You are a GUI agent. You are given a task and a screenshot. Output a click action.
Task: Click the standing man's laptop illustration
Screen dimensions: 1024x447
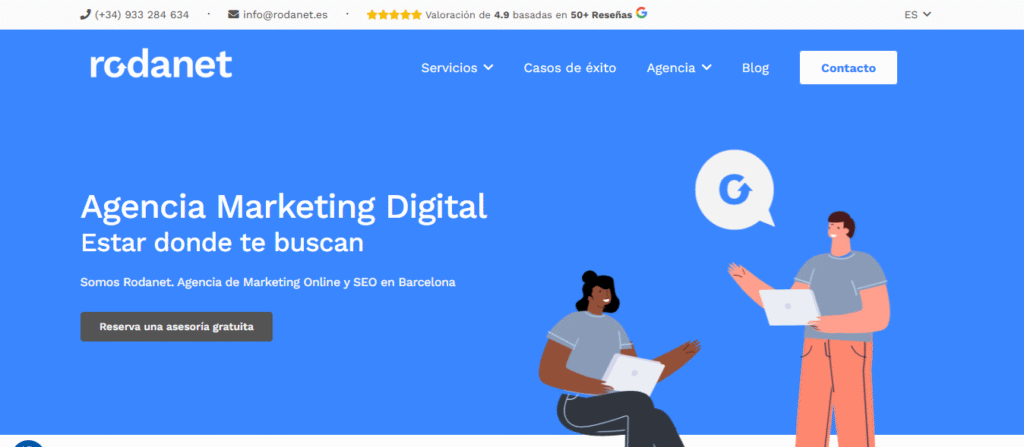789,307
